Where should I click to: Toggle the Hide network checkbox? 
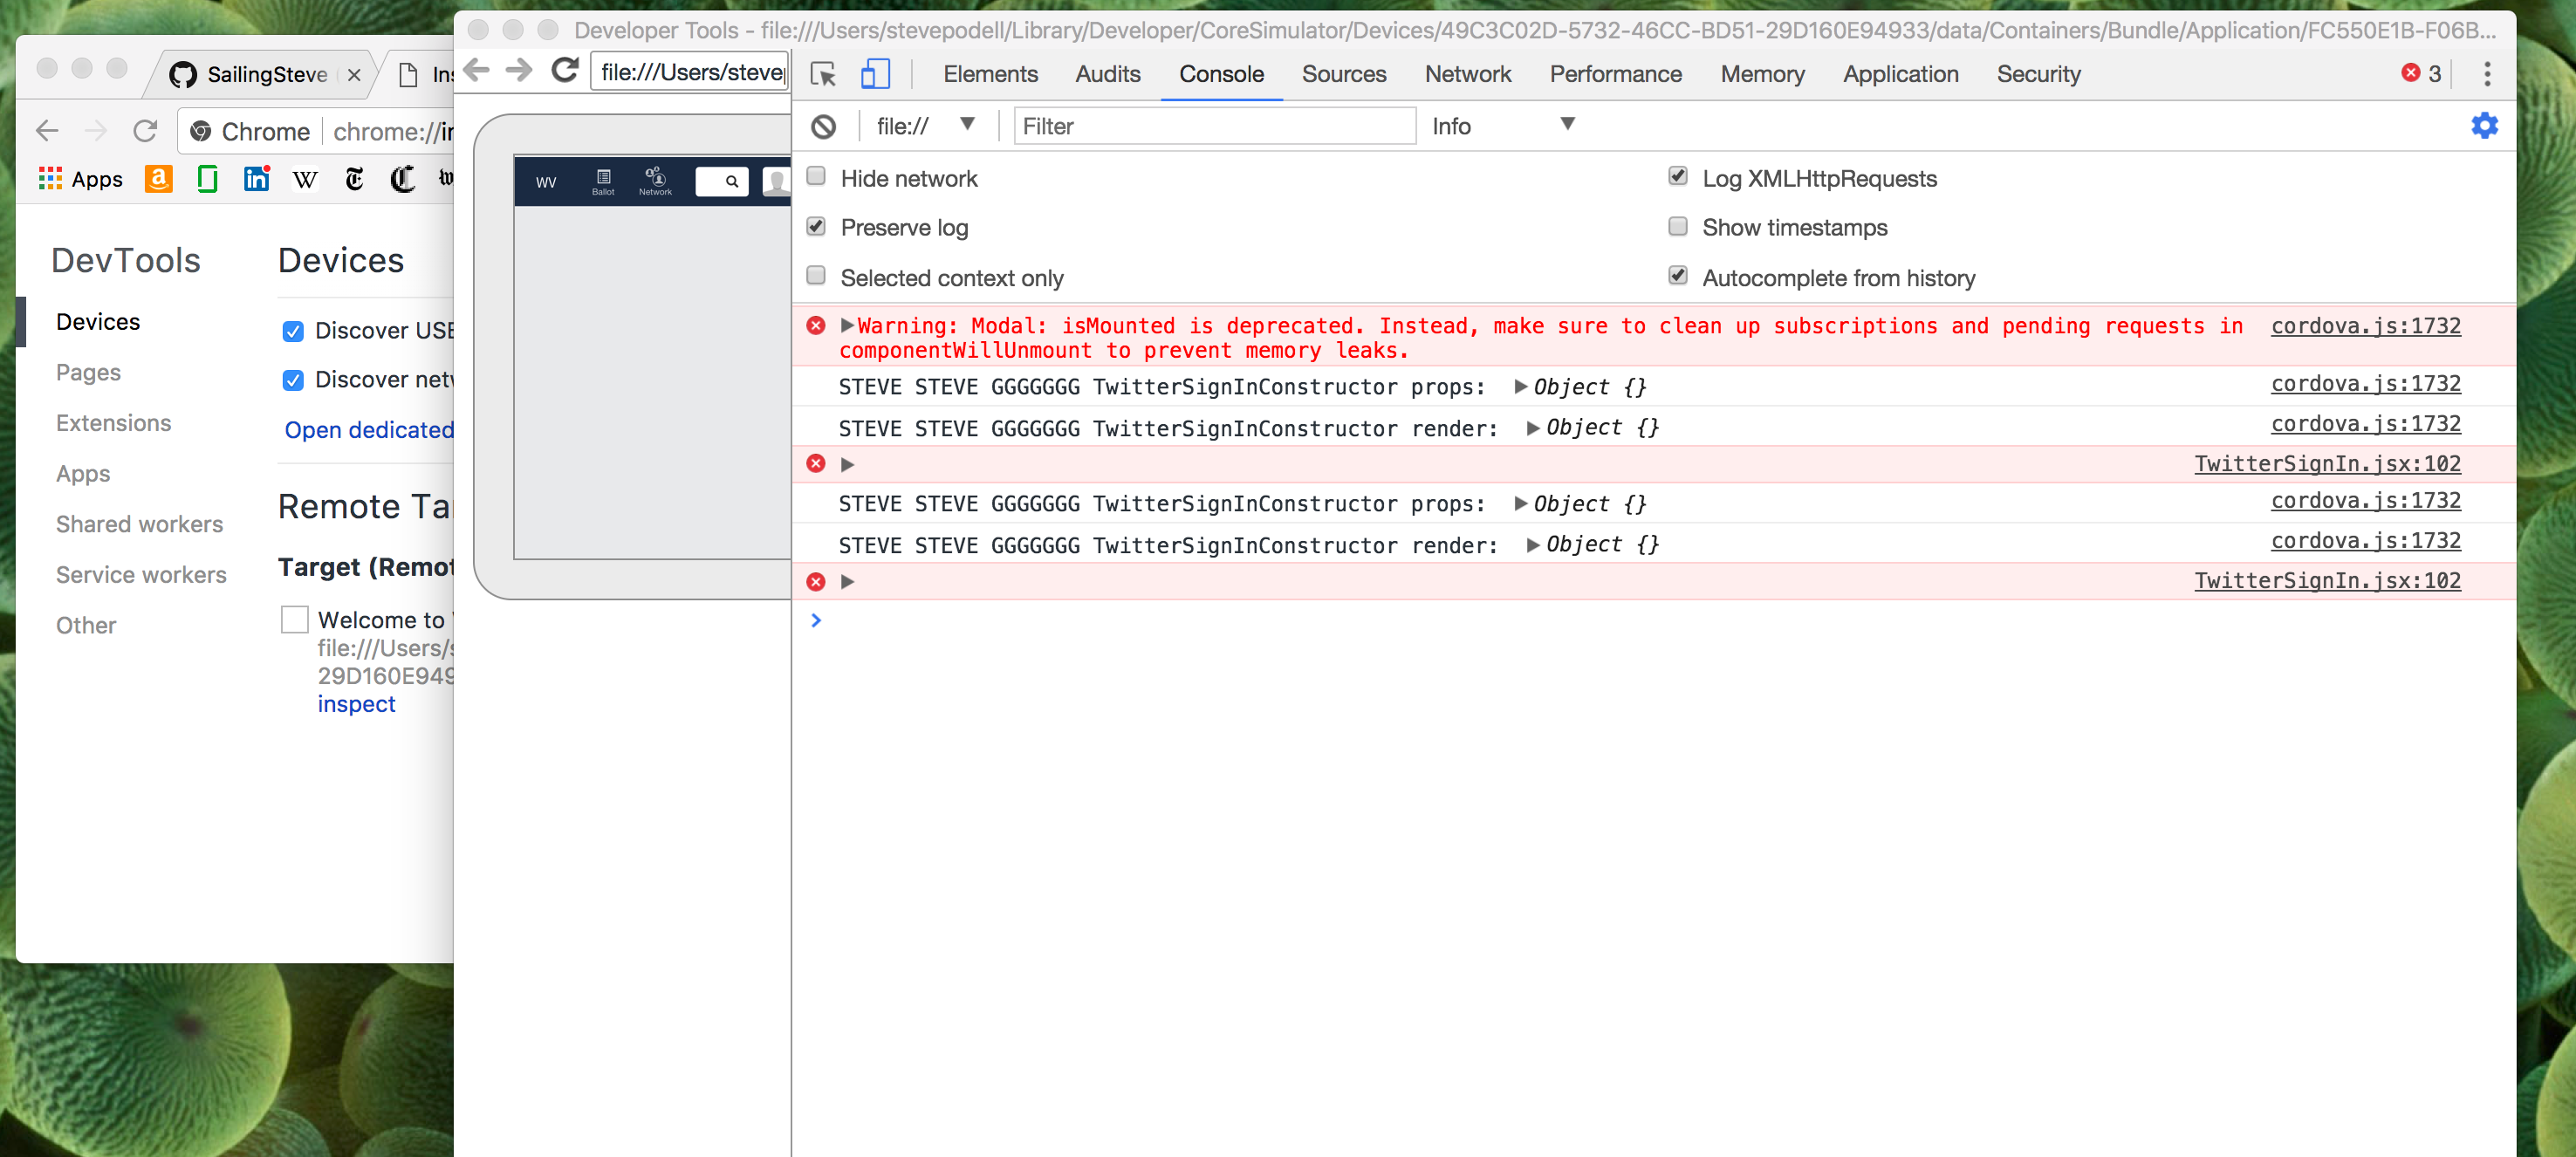pos(817,177)
